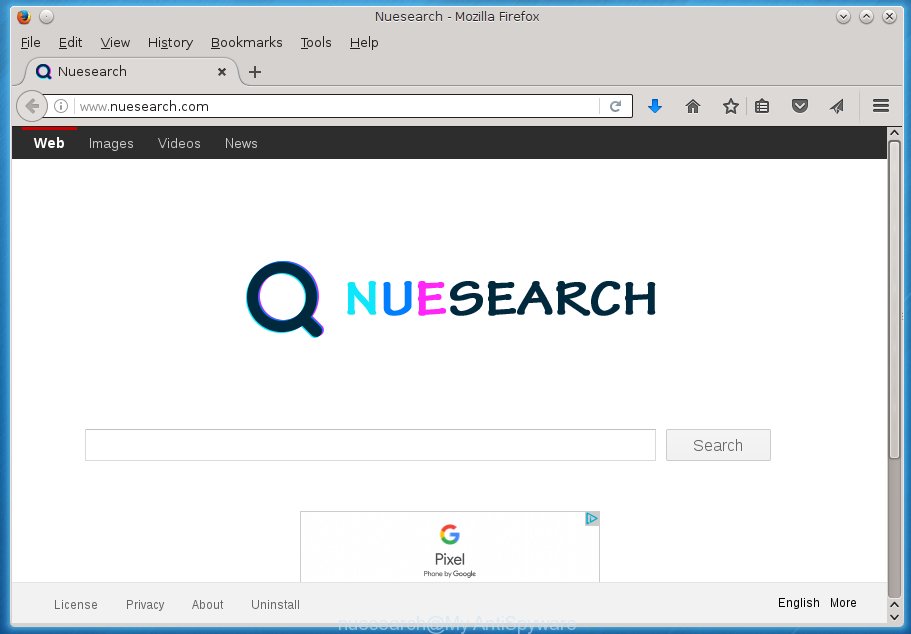This screenshot has width=911, height=634.
Task: Click the AdChoices icon on the ad
Action: tap(591, 518)
